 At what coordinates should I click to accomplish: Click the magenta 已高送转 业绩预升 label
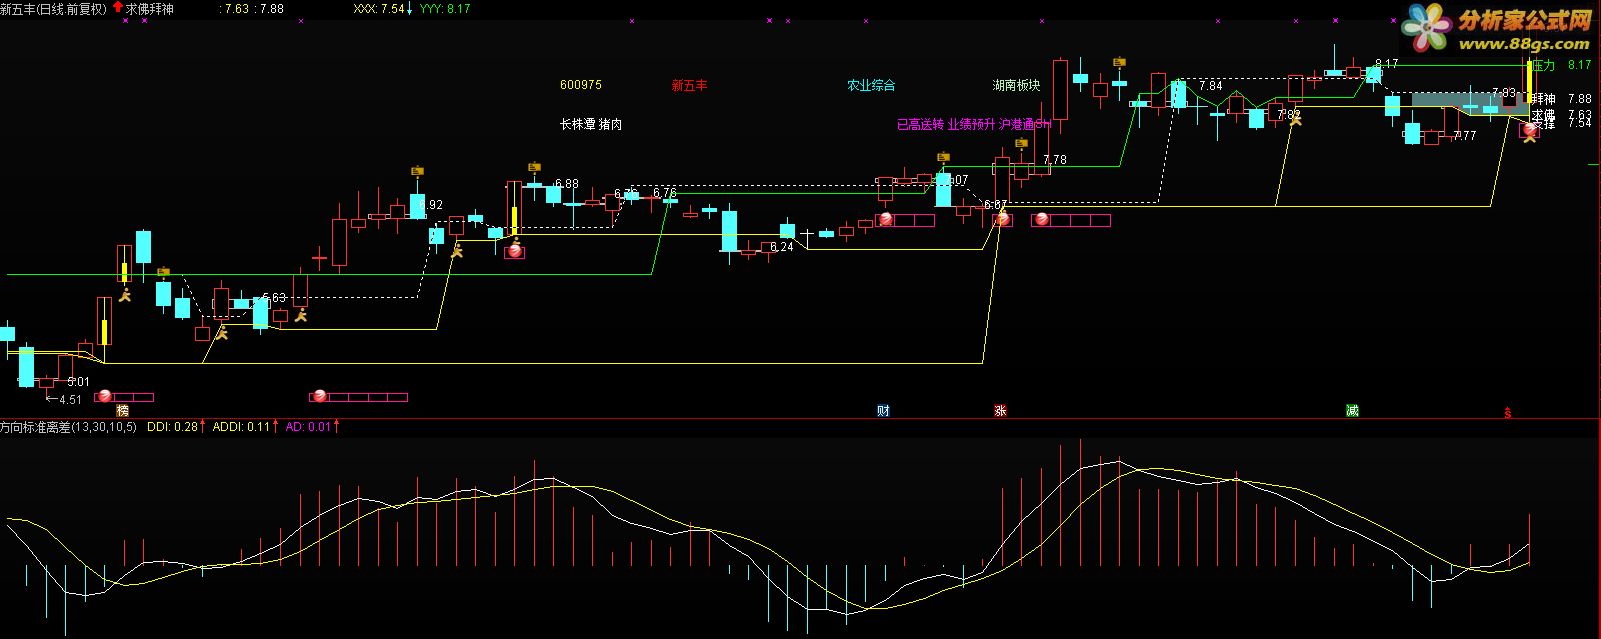point(946,125)
